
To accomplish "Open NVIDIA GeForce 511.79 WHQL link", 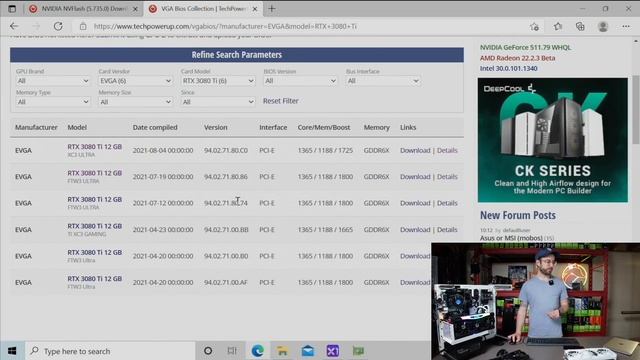I will pos(525,47).
